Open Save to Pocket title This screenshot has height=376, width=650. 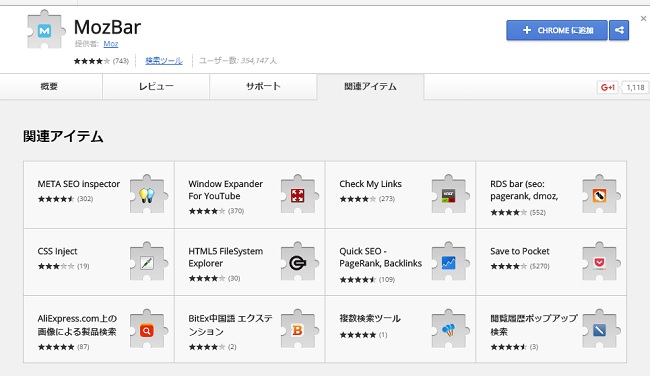pos(519,251)
